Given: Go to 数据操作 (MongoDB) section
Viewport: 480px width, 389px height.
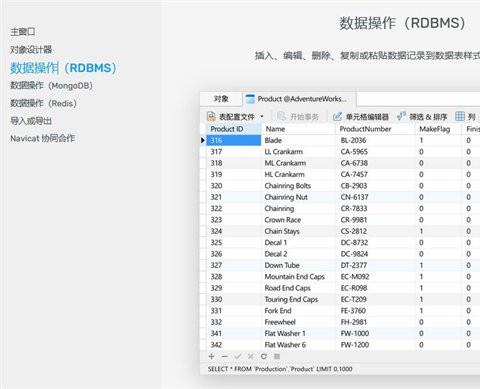Looking at the screenshot, I should point(51,86).
